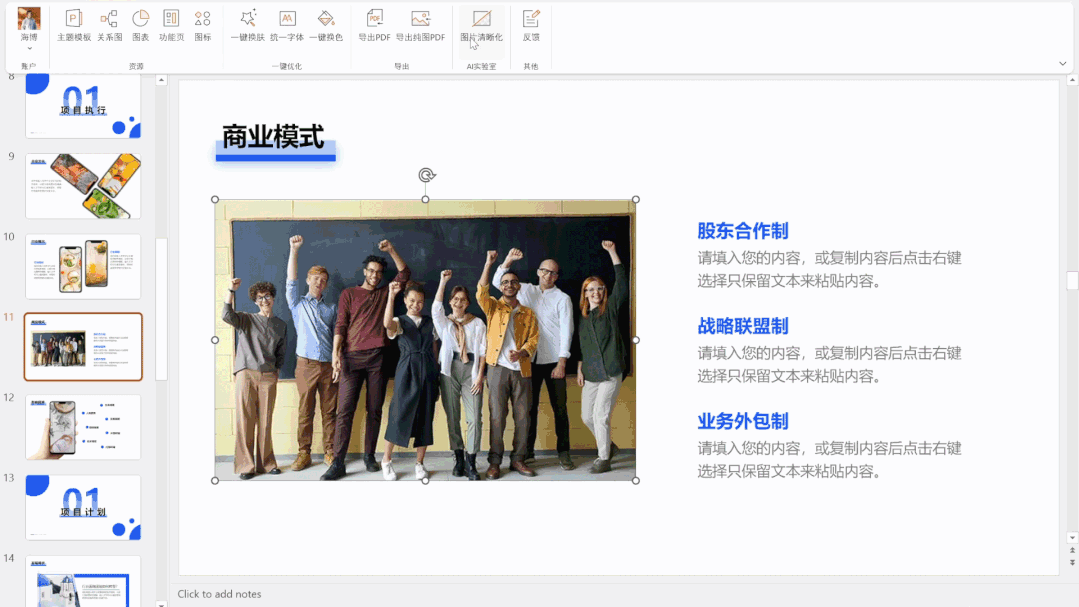1079x607 pixels.
Task: Expand the account dropdown arrow under 海博
Action: [x=30, y=49]
